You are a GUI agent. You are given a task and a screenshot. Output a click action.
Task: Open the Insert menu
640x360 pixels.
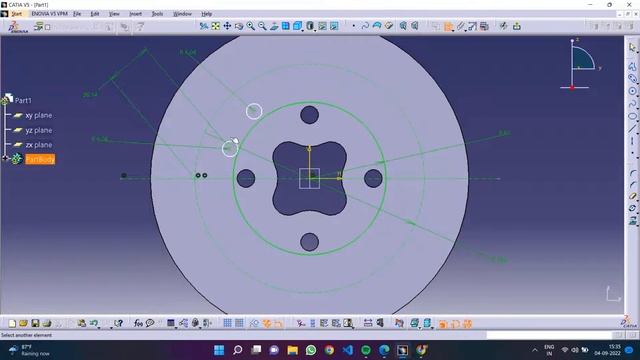[x=136, y=14]
